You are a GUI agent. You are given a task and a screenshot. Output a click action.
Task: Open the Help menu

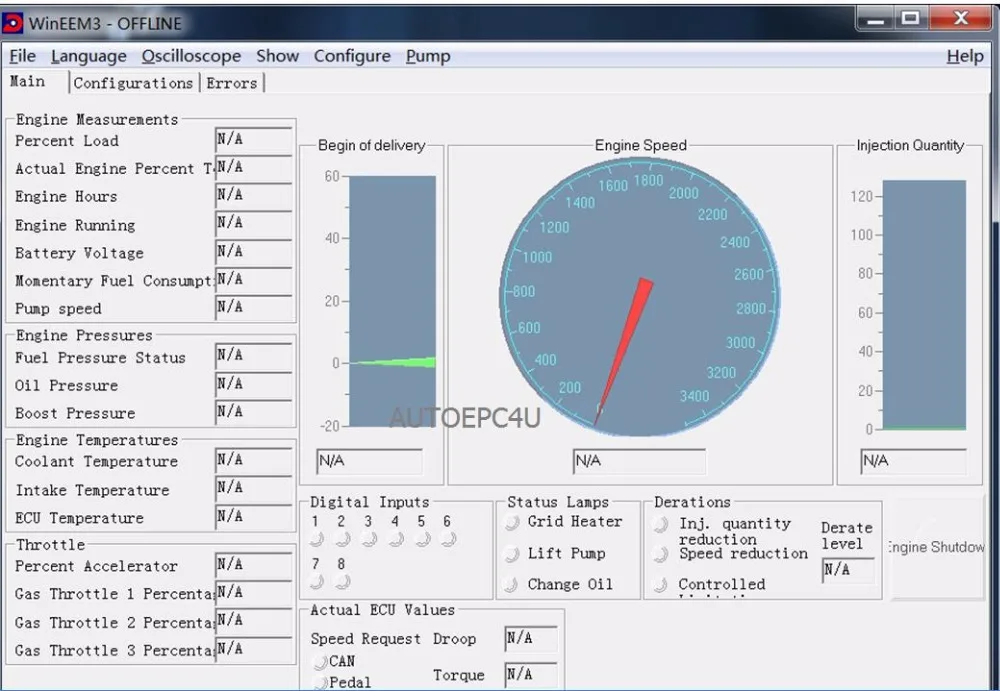965,56
